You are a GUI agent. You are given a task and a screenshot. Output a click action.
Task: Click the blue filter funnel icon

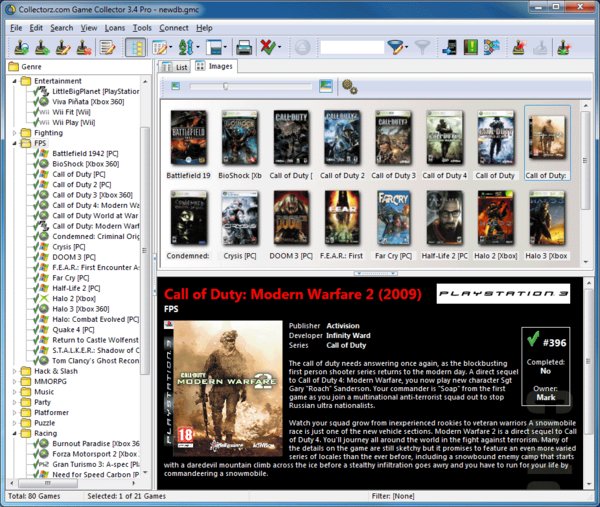[x=397, y=47]
